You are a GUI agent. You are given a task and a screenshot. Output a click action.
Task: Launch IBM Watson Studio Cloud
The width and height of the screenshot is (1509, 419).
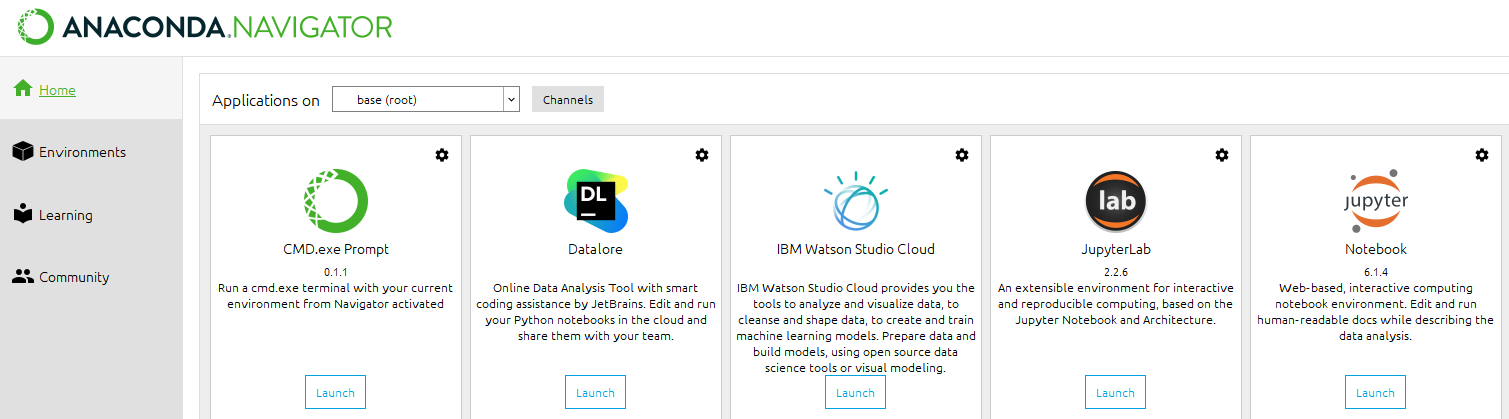click(x=855, y=392)
